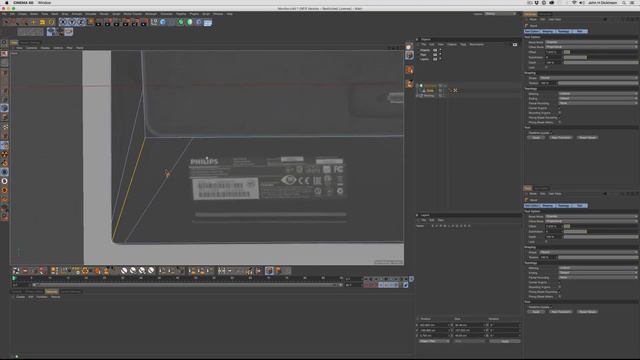Open the Apple menu

tap(6, 2)
